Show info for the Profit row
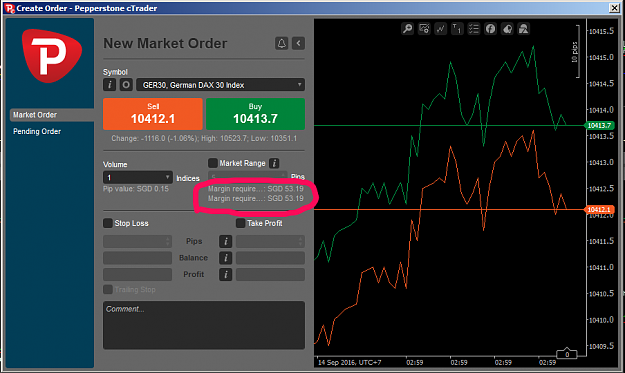This screenshot has width=625, height=373. click(x=226, y=274)
